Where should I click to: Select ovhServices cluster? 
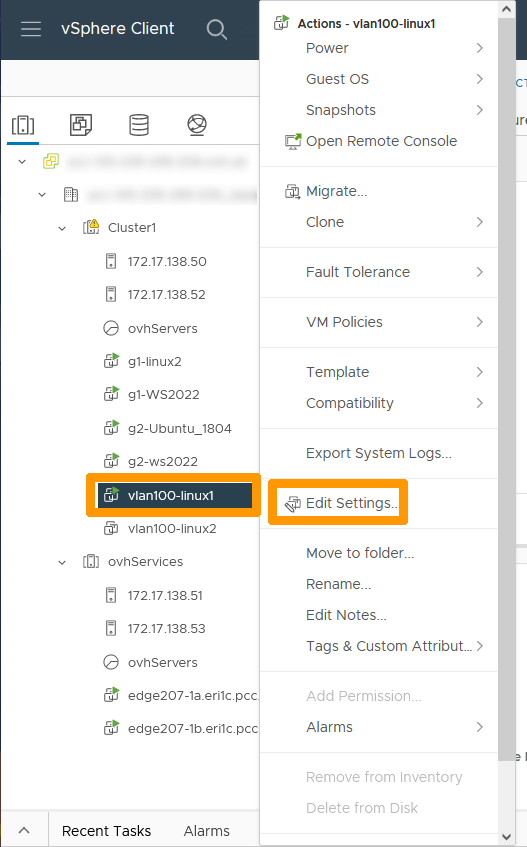coord(145,561)
